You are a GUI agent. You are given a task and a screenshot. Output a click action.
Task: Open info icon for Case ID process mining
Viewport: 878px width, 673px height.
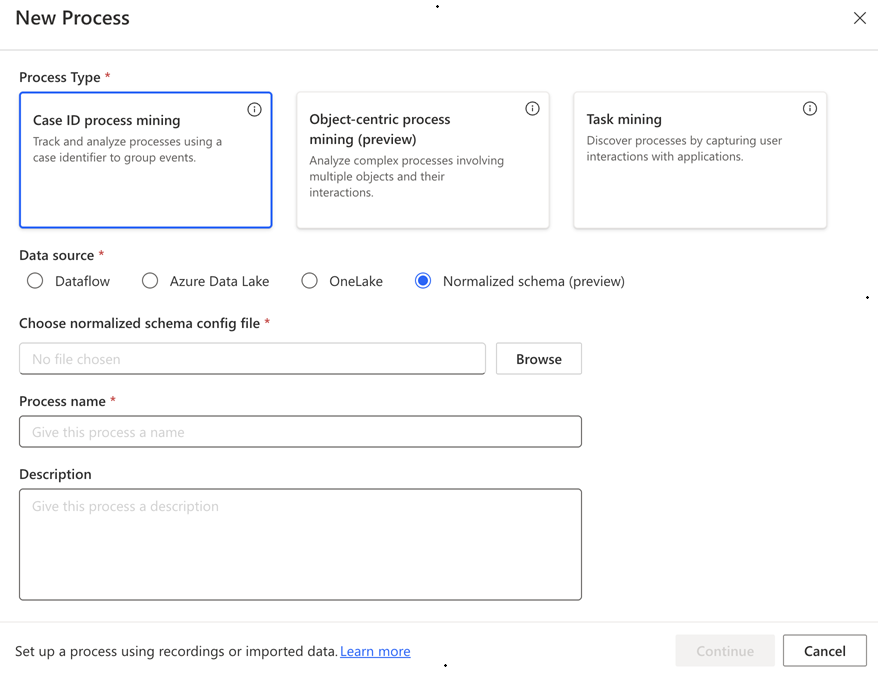click(x=254, y=109)
